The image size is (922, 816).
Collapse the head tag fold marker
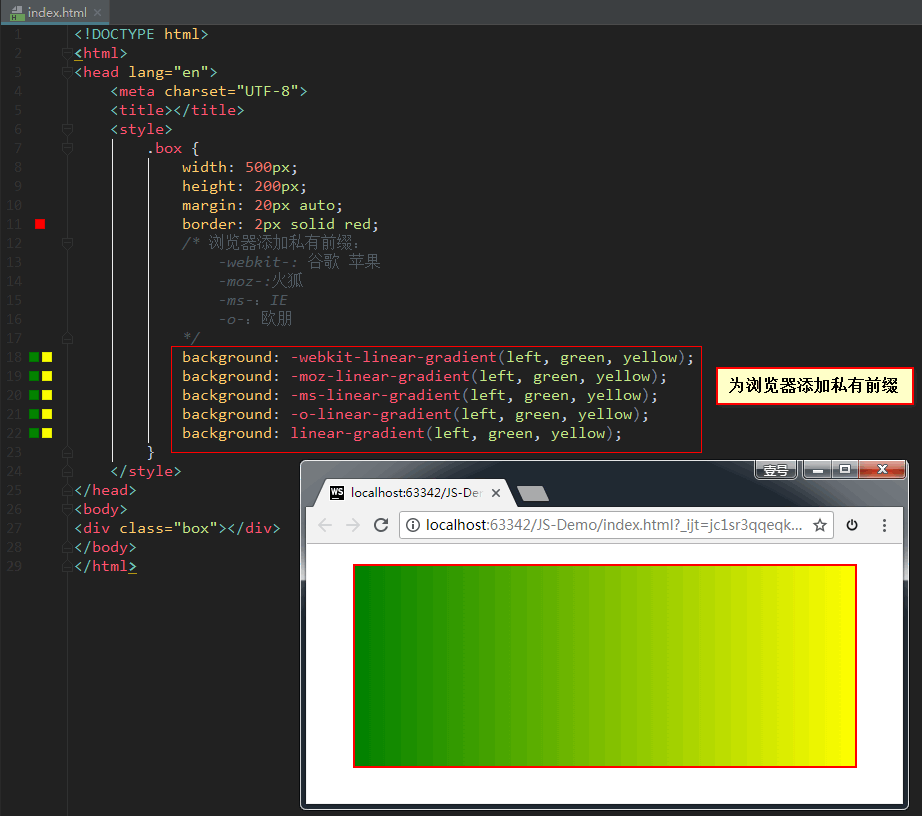coord(68,72)
